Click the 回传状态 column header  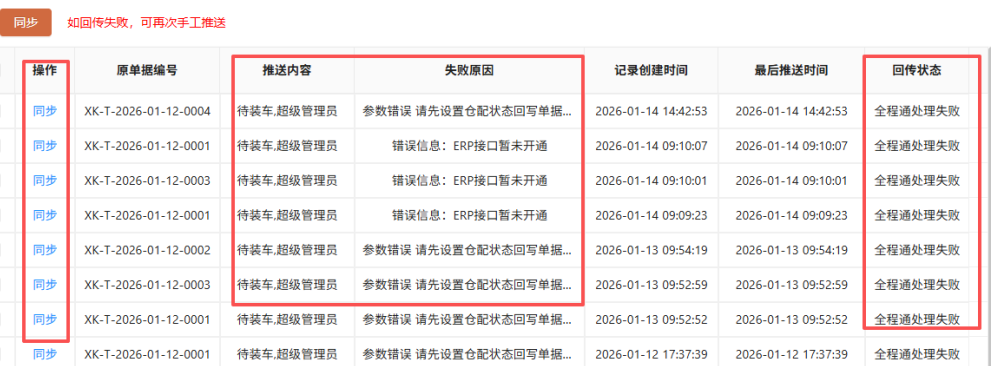tap(917, 71)
